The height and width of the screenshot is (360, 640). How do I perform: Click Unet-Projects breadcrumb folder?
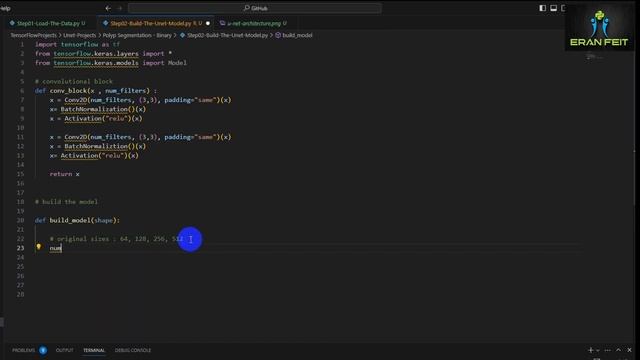point(80,36)
